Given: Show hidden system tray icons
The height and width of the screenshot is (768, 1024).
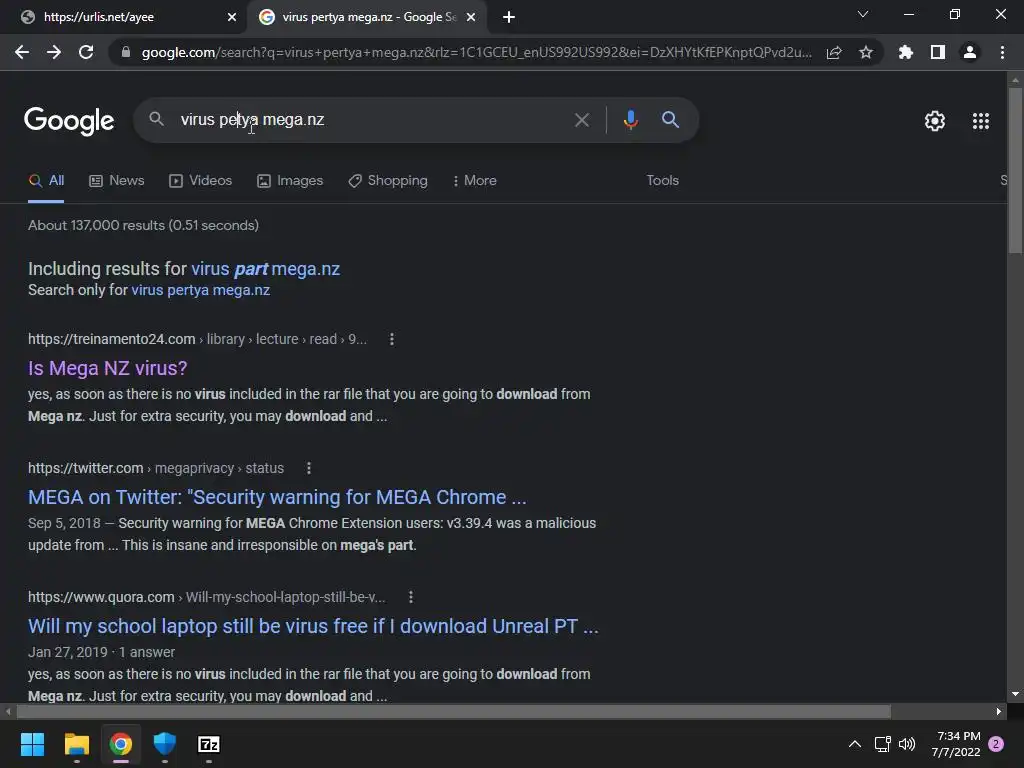Looking at the screenshot, I should pyautogui.click(x=854, y=744).
